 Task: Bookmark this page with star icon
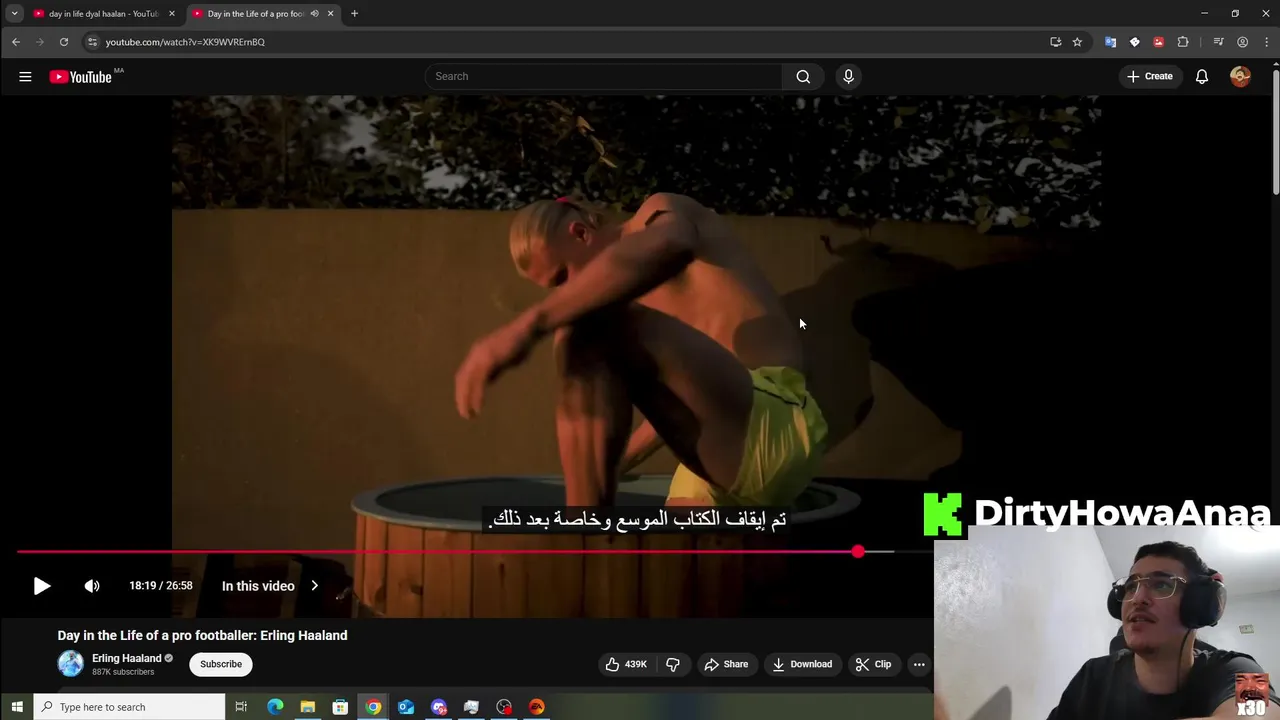coord(1077,42)
